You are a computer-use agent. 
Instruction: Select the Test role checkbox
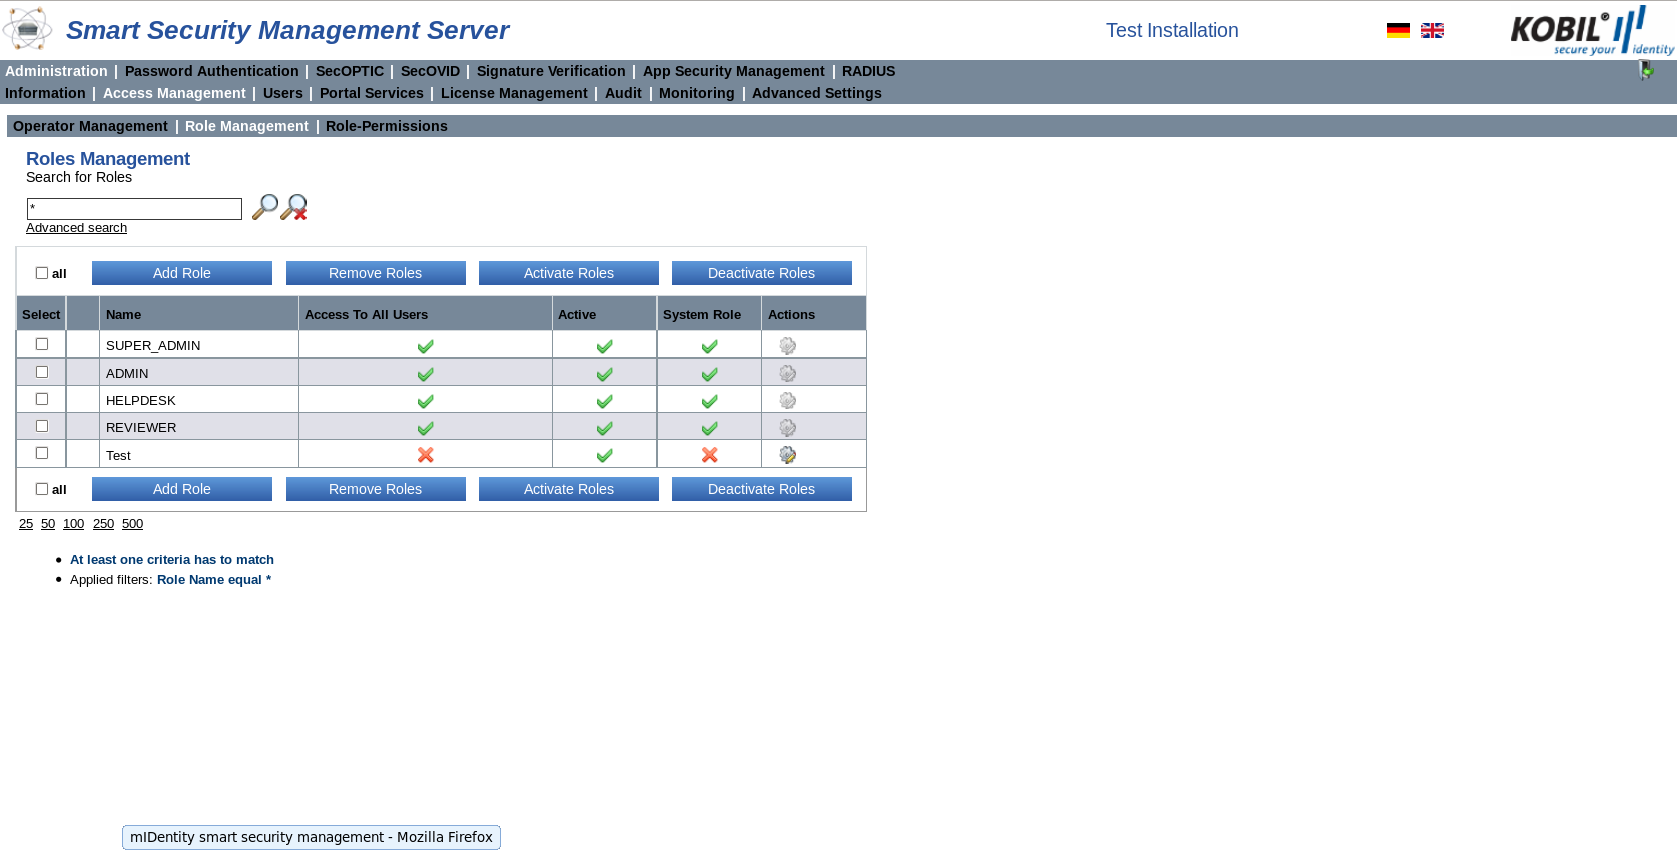point(42,453)
